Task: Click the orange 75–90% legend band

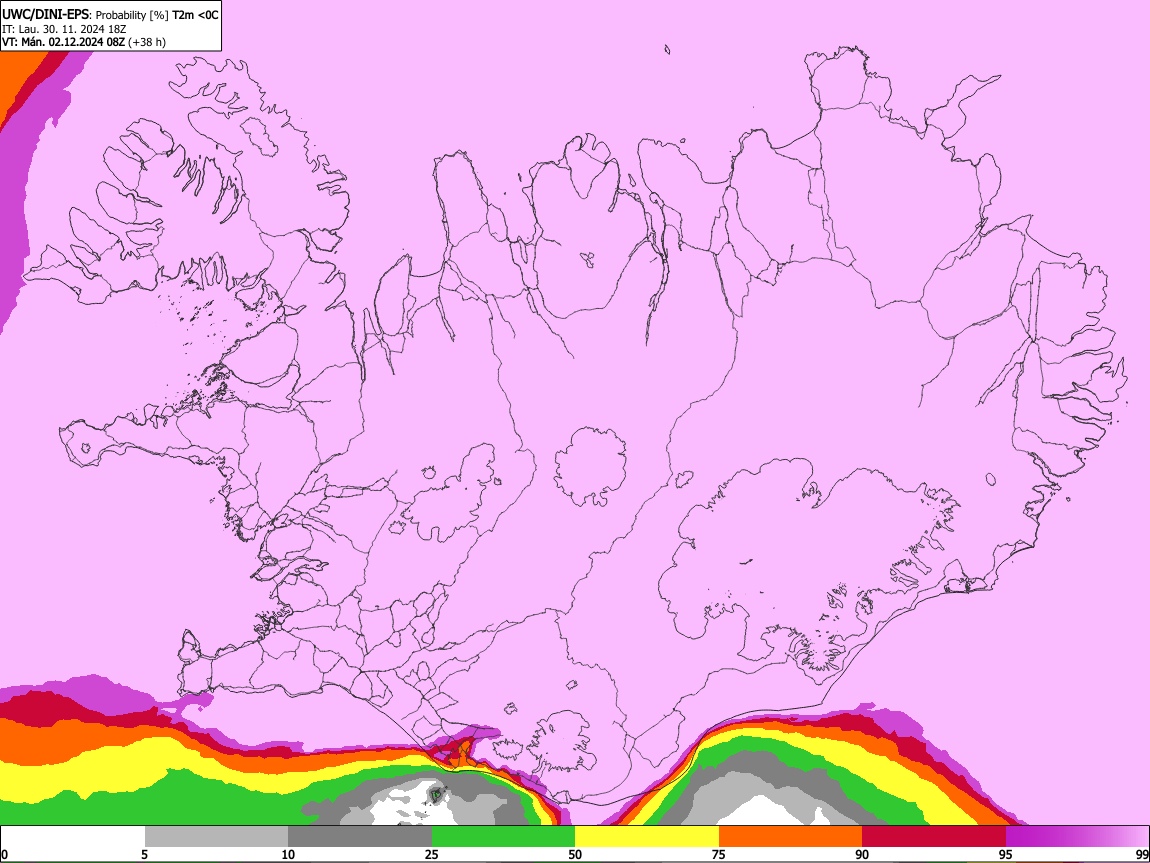Action: tap(791, 837)
